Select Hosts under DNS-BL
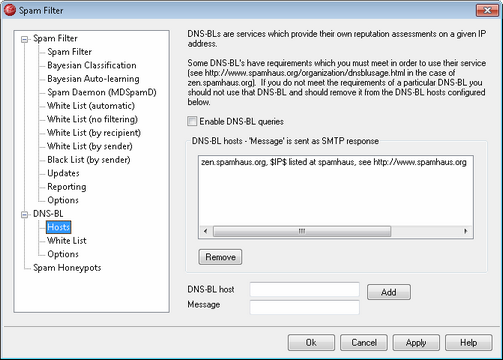Viewport: 503px width, 360px height. (x=59, y=227)
